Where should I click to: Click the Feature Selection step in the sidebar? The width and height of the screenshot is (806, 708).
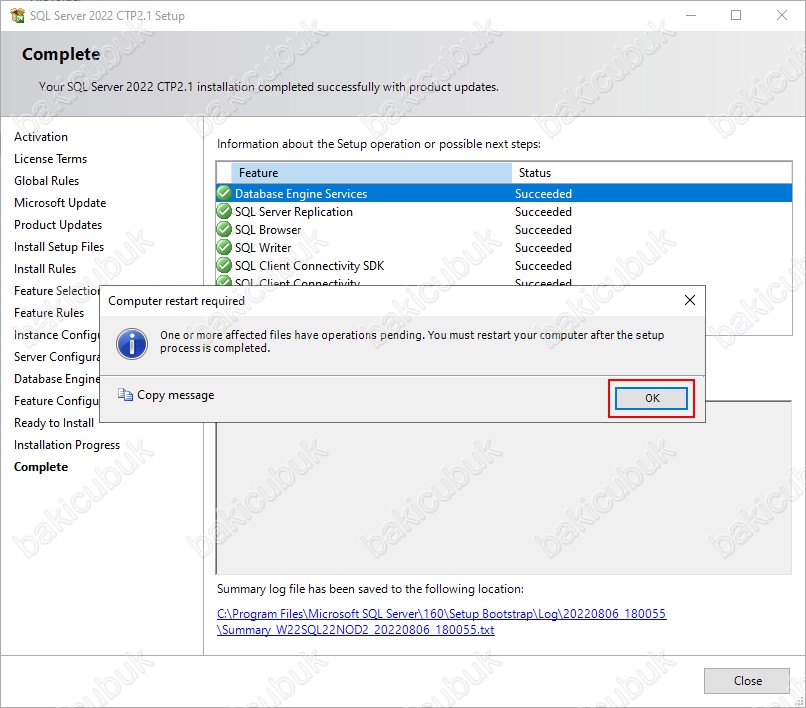57,291
